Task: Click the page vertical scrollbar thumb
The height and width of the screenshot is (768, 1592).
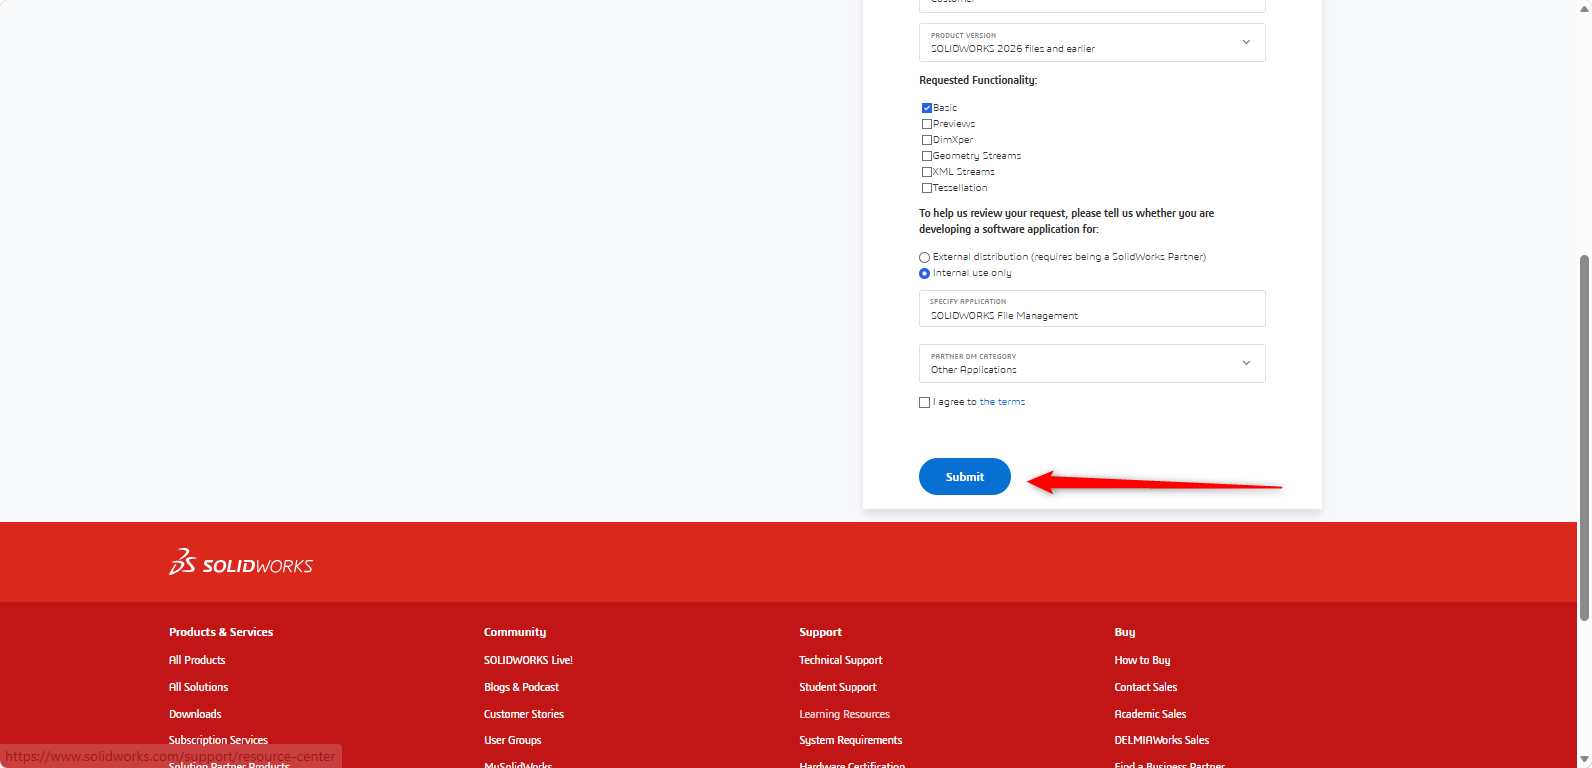Action: [1584, 438]
